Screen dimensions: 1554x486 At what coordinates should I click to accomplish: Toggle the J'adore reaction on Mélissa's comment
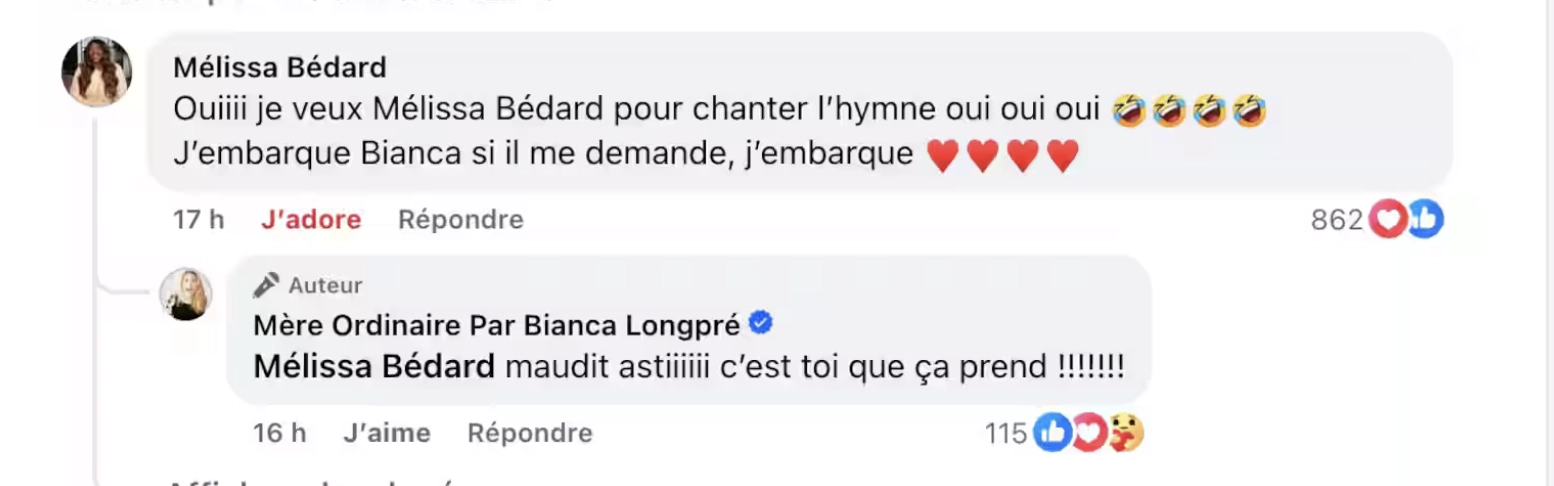(310, 219)
